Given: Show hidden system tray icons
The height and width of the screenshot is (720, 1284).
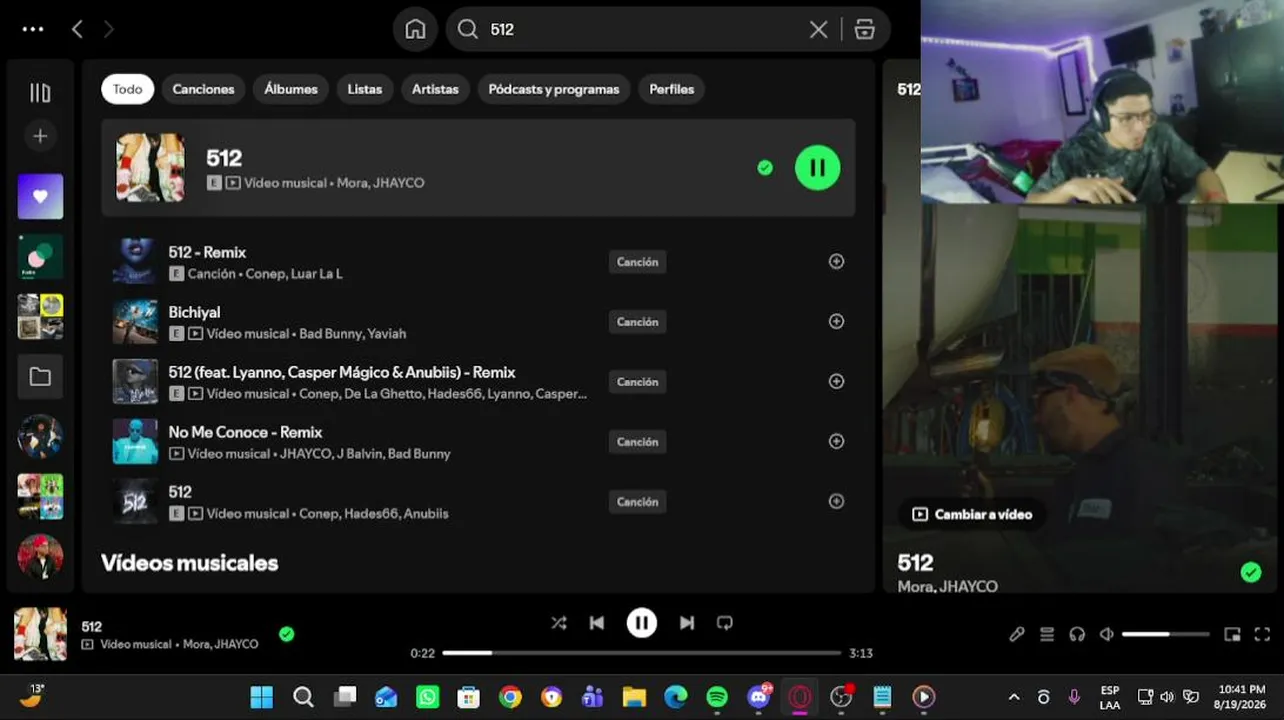Looking at the screenshot, I should tap(1014, 697).
